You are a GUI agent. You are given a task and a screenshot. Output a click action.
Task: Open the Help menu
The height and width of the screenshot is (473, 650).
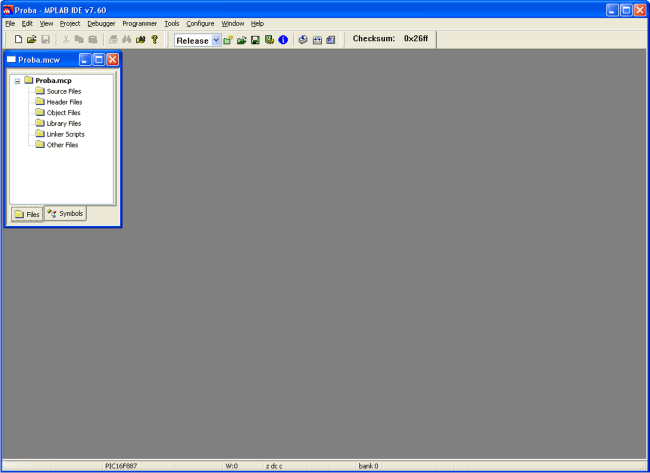coord(257,24)
